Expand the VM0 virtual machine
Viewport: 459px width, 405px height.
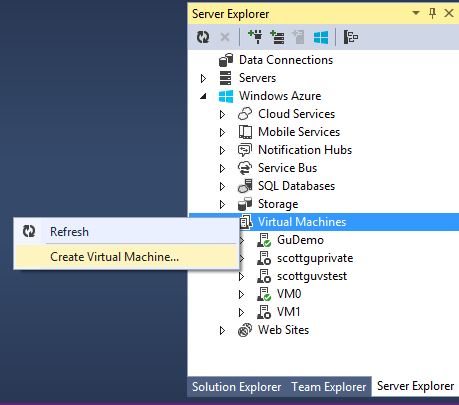[241, 294]
